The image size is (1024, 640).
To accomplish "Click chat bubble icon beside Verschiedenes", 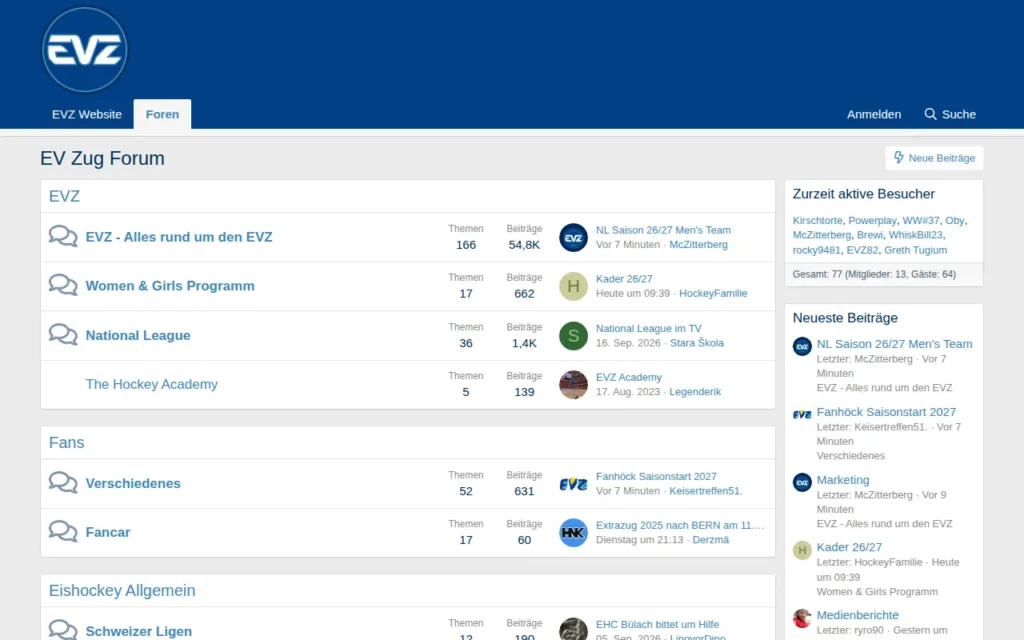I will point(63,483).
